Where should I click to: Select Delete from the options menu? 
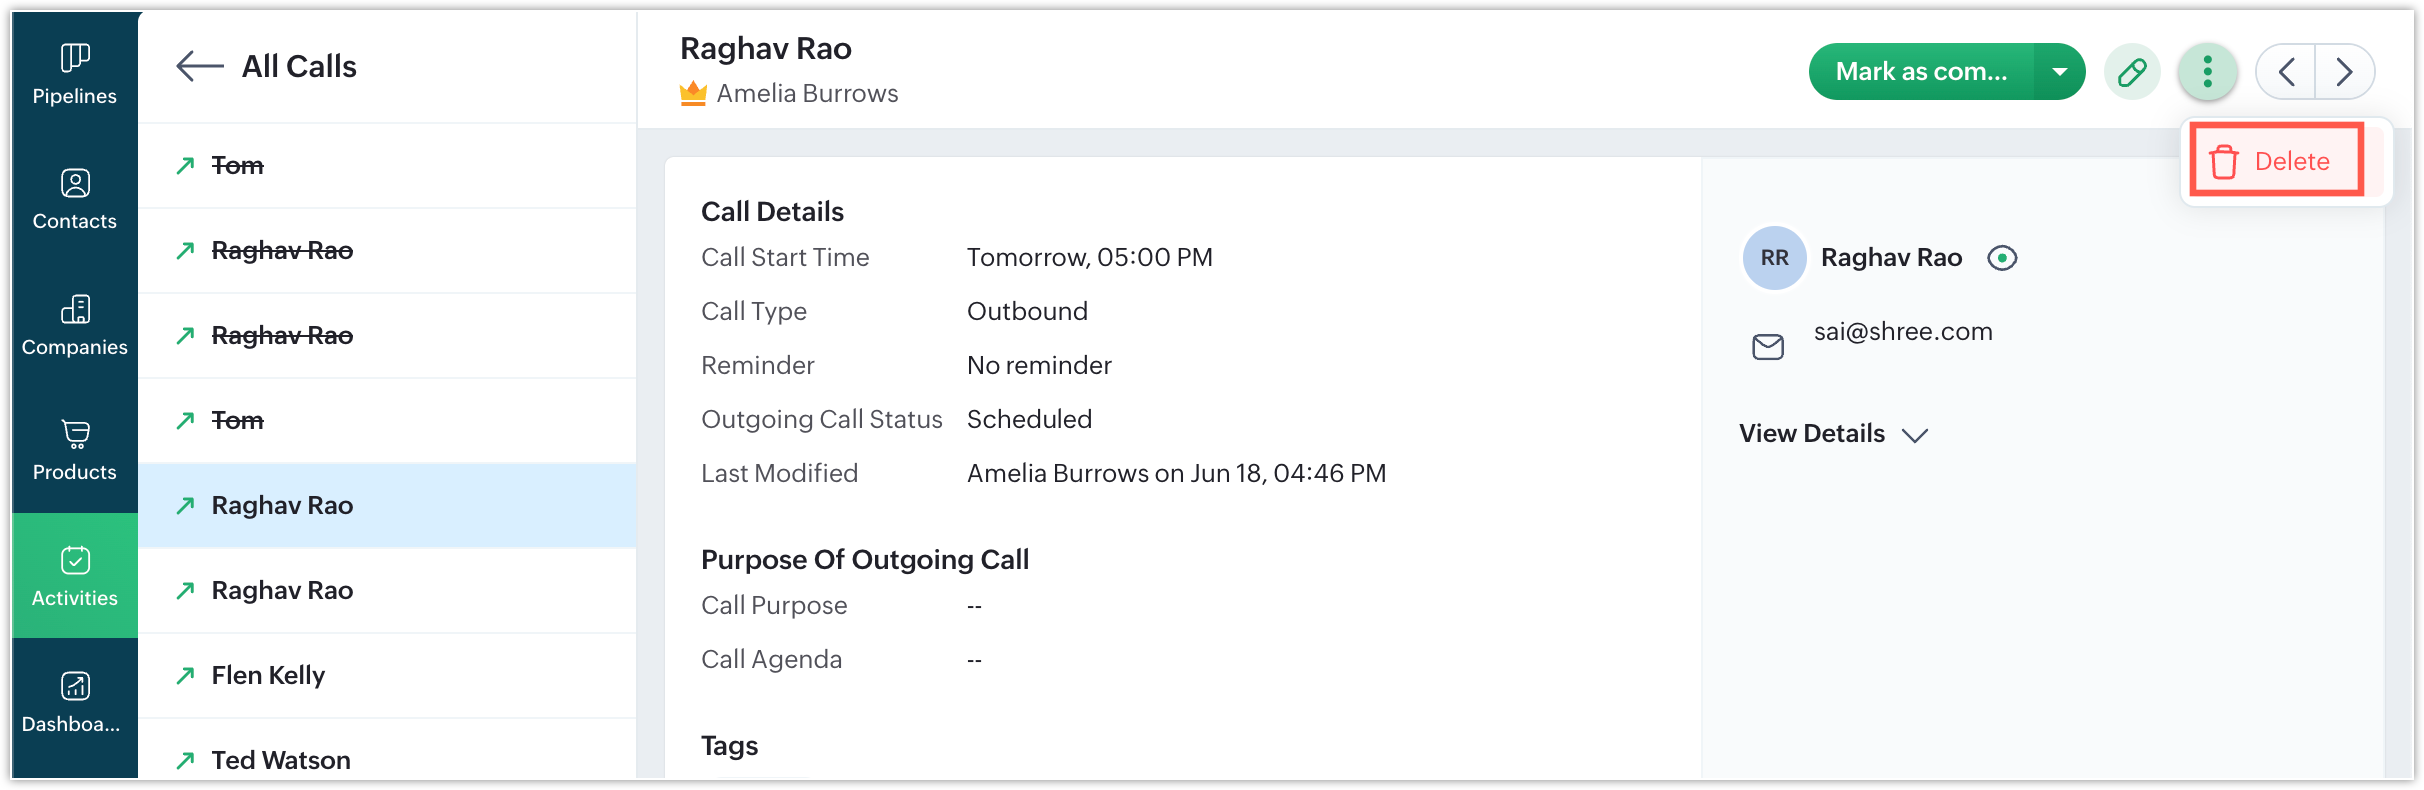point(2277,160)
